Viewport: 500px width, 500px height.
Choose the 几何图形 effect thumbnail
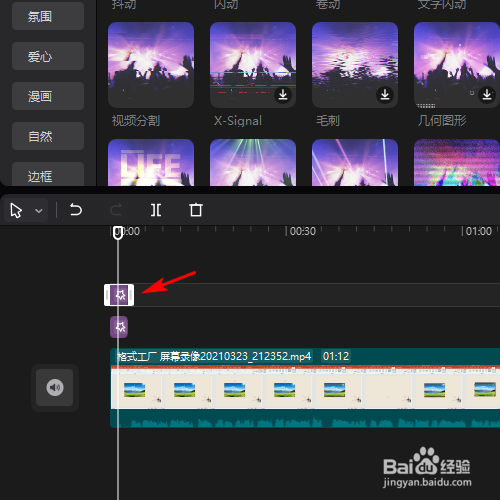click(457, 65)
